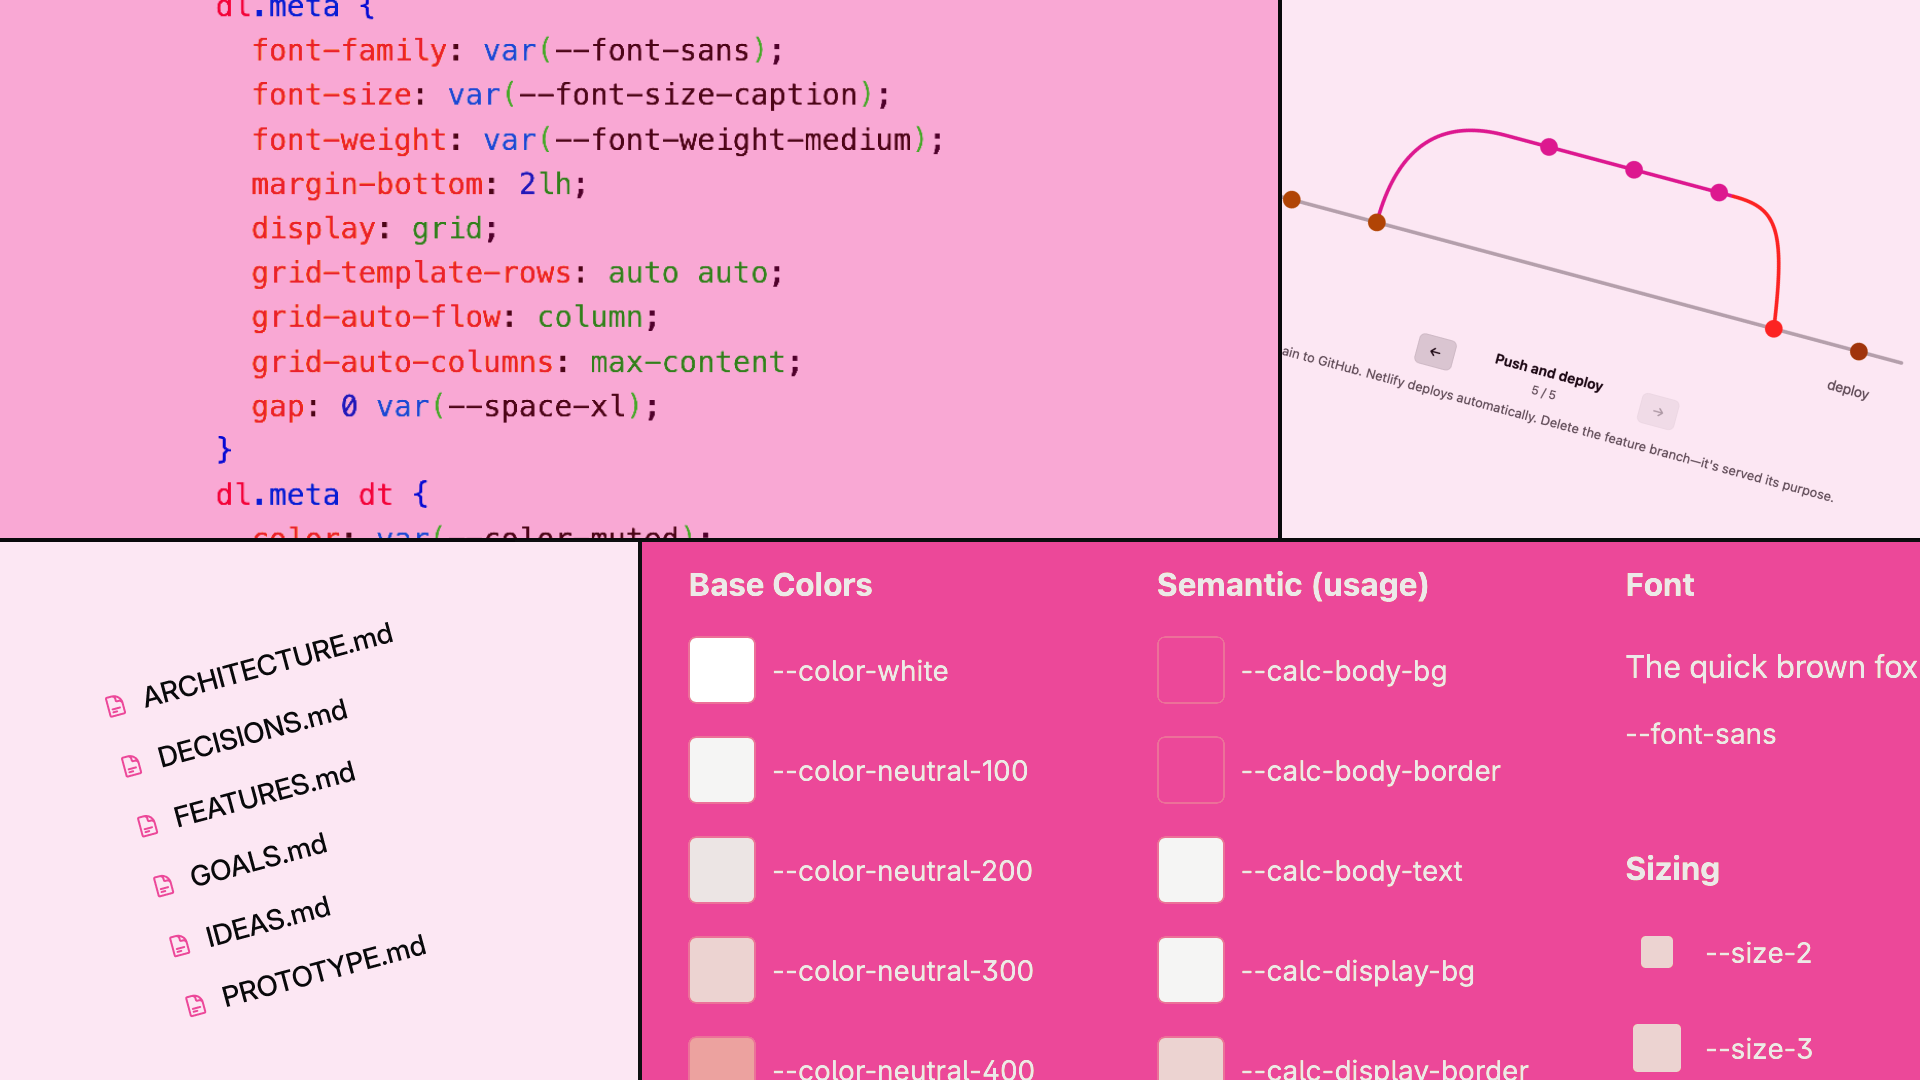The width and height of the screenshot is (1920, 1080).
Task: Pick the --color-neutral-300 swatch
Action: coord(721,970)
